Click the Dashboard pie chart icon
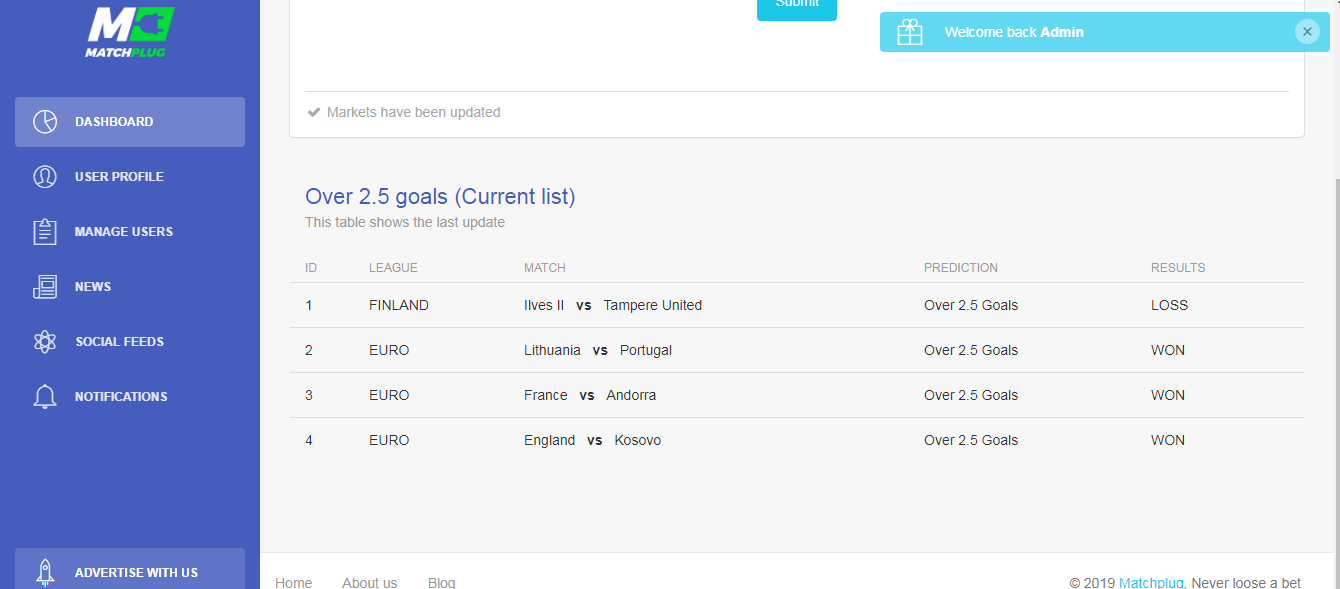 pos(45,122)
